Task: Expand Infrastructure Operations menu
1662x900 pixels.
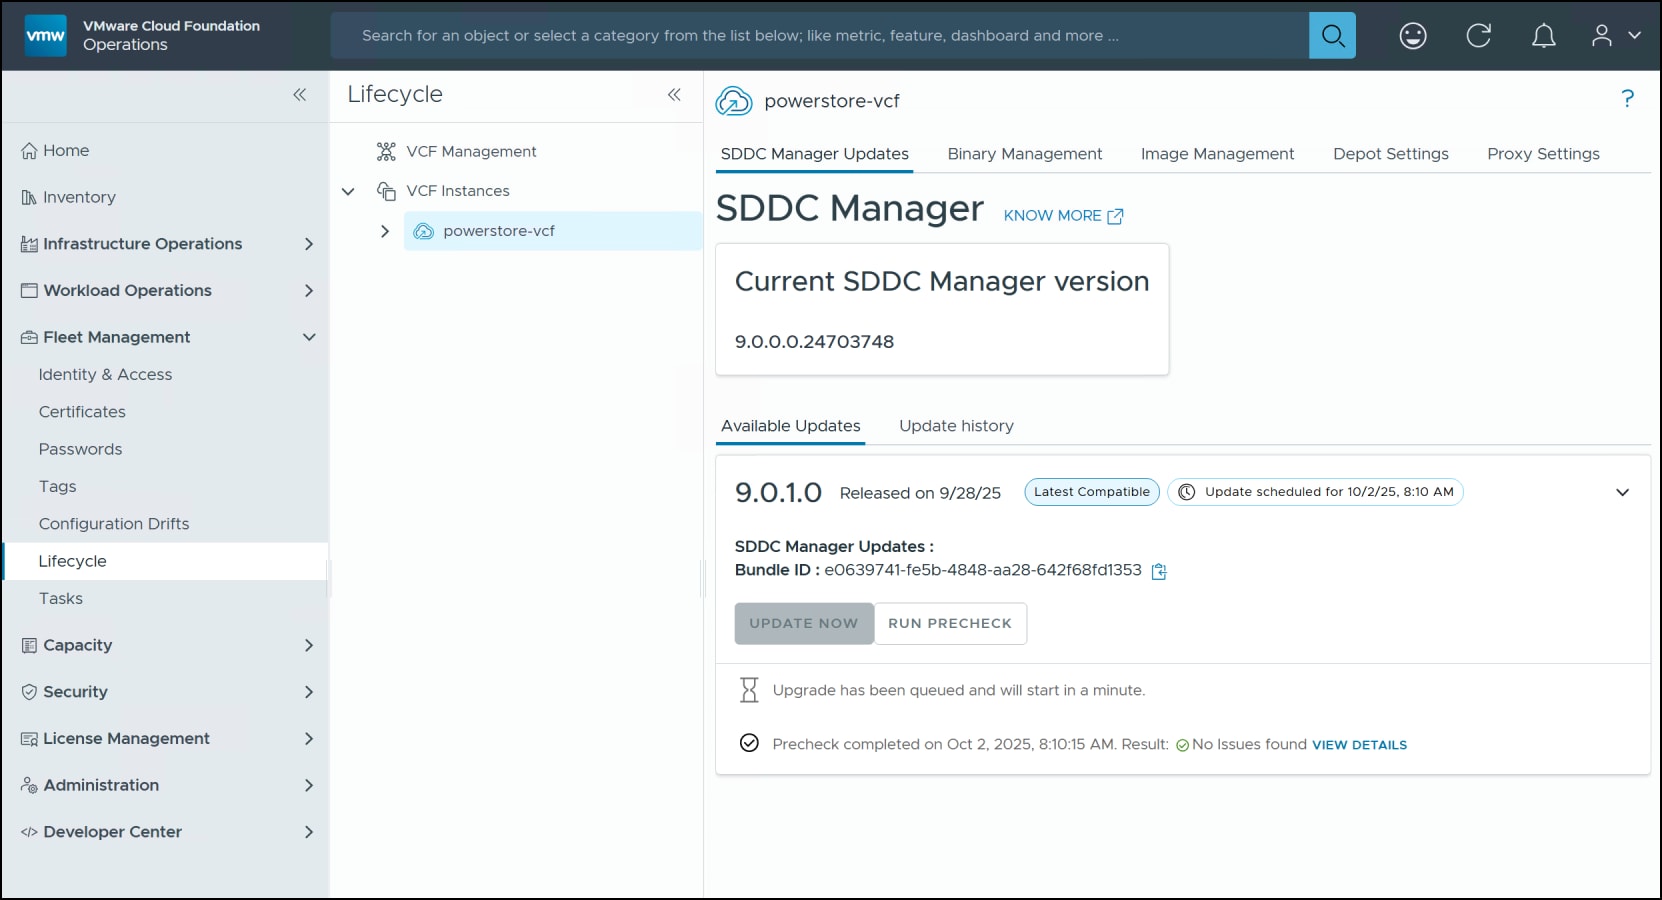Action: point(309,244)
